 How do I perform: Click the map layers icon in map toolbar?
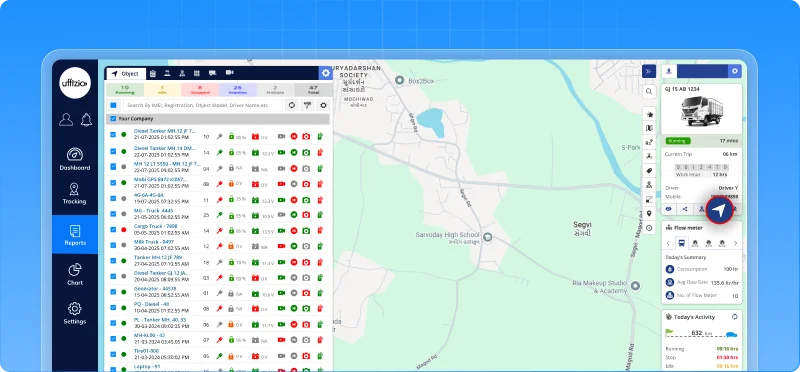coord(649,128)
